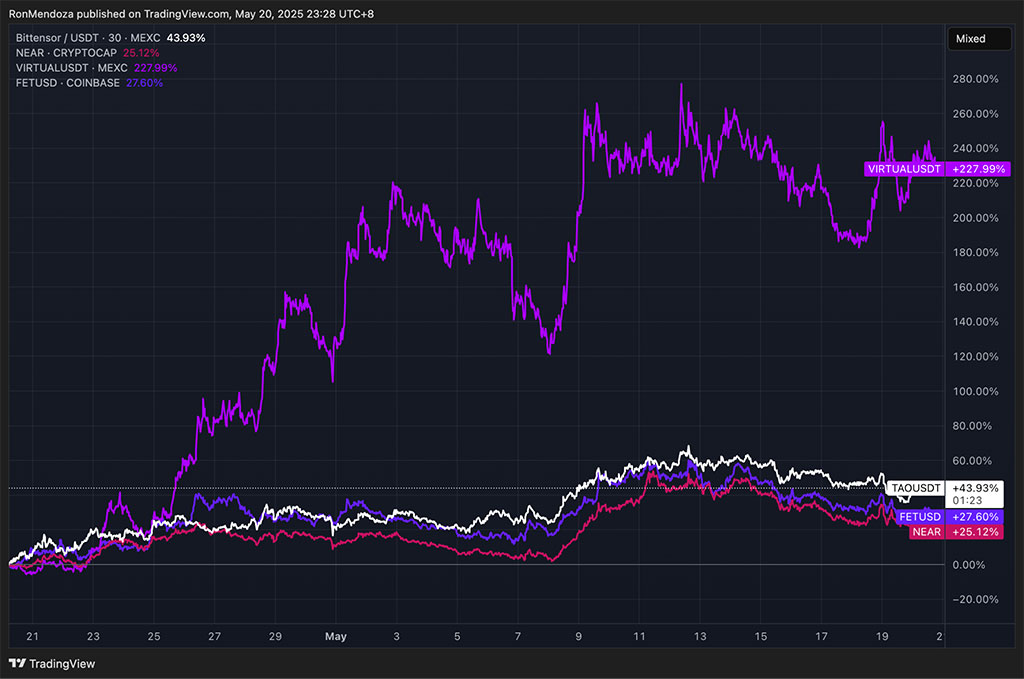This screenshot has height=679, width=1024.
Task: Click date 11 on the time axis
Action: pyautogui.click(x=639, y=636)
